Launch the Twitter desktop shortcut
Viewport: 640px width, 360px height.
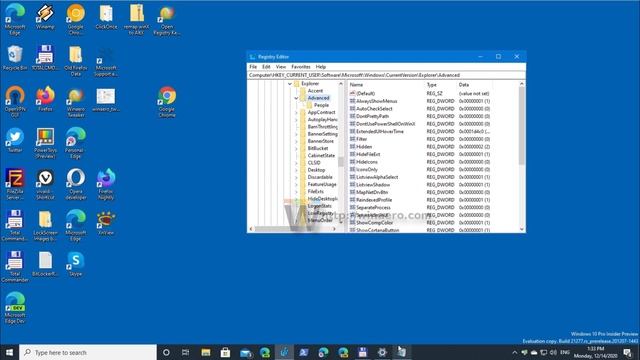(x=15, y=140)
